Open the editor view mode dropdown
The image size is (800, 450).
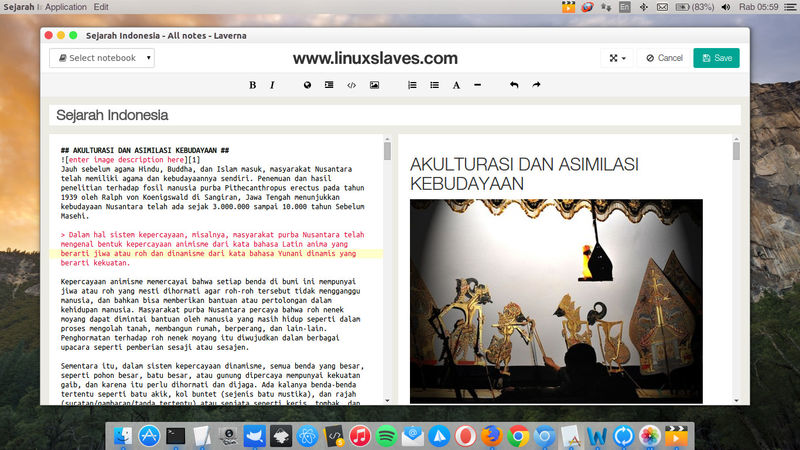(x=617, y=58)
